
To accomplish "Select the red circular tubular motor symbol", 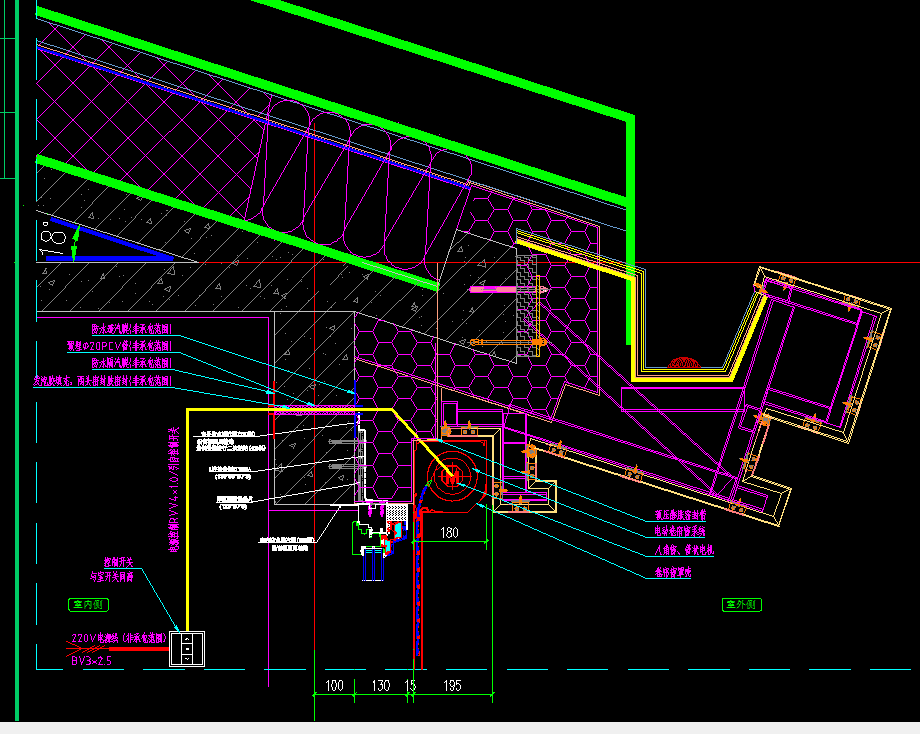I will (x=451, y=476).
